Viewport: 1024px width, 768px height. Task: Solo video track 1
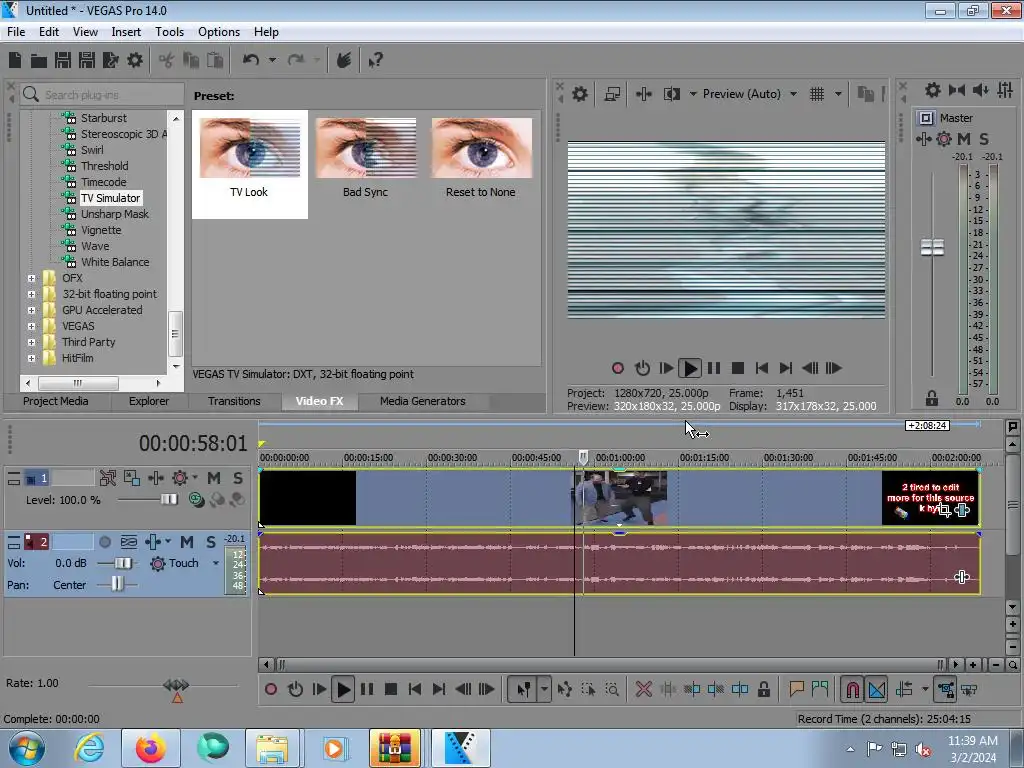[x=238, y=478]
